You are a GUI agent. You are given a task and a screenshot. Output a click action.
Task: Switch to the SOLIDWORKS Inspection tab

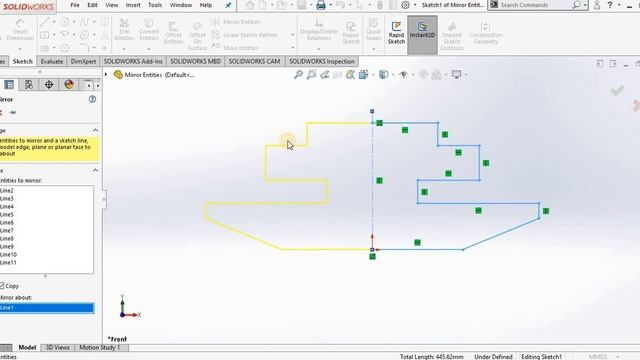(x=322, y=61)
